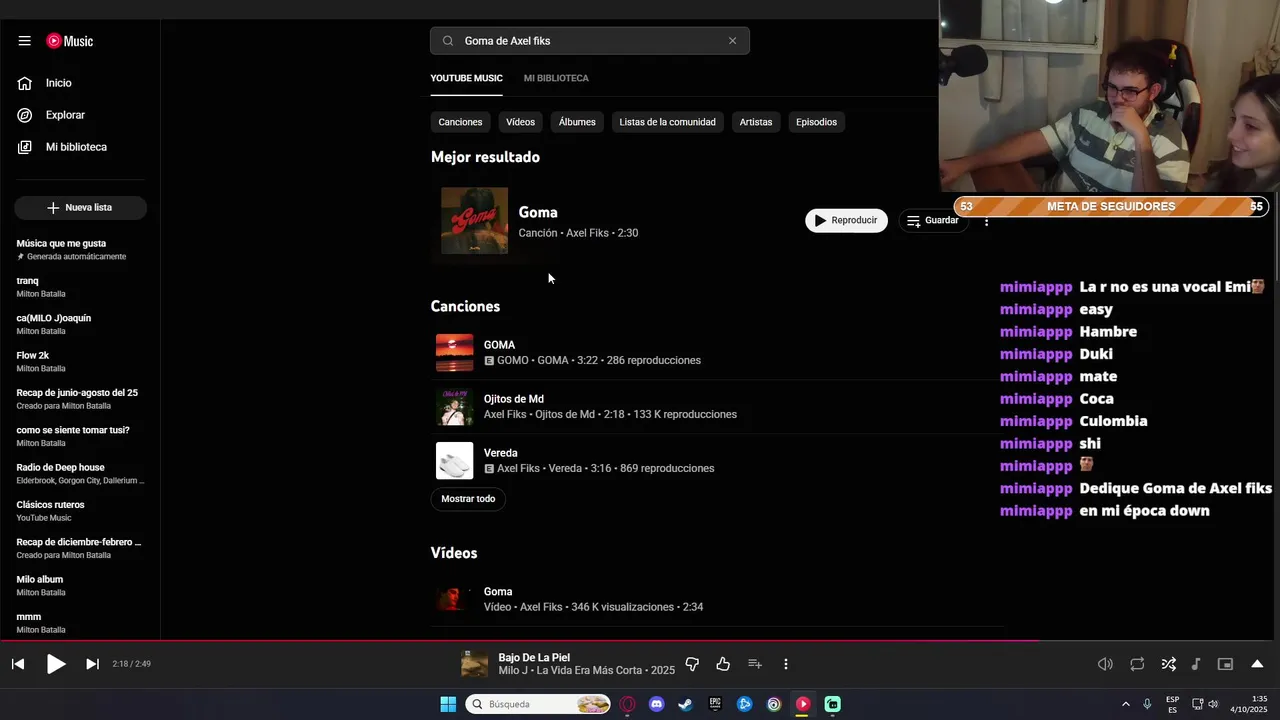Open more actions for the playing song
This screenshot has width=1280, height=720.
pyautogui.click(x=786, y=664)
